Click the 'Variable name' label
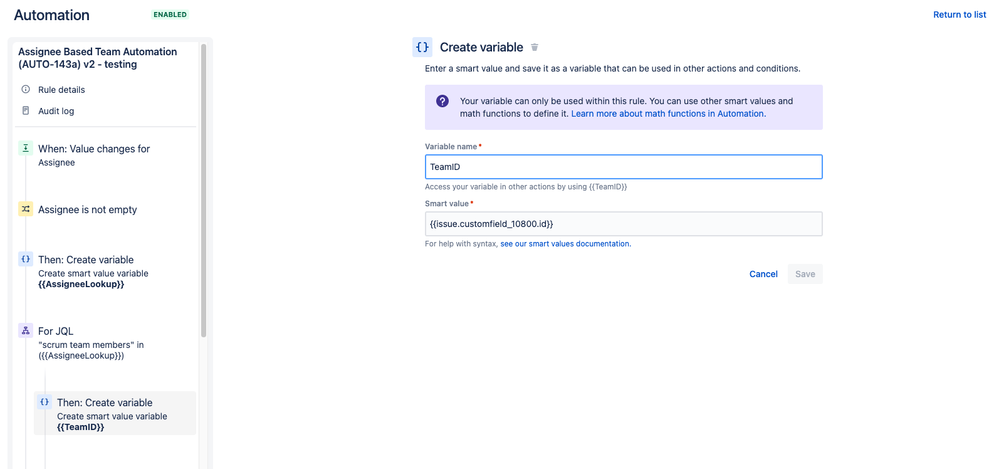 451,147
